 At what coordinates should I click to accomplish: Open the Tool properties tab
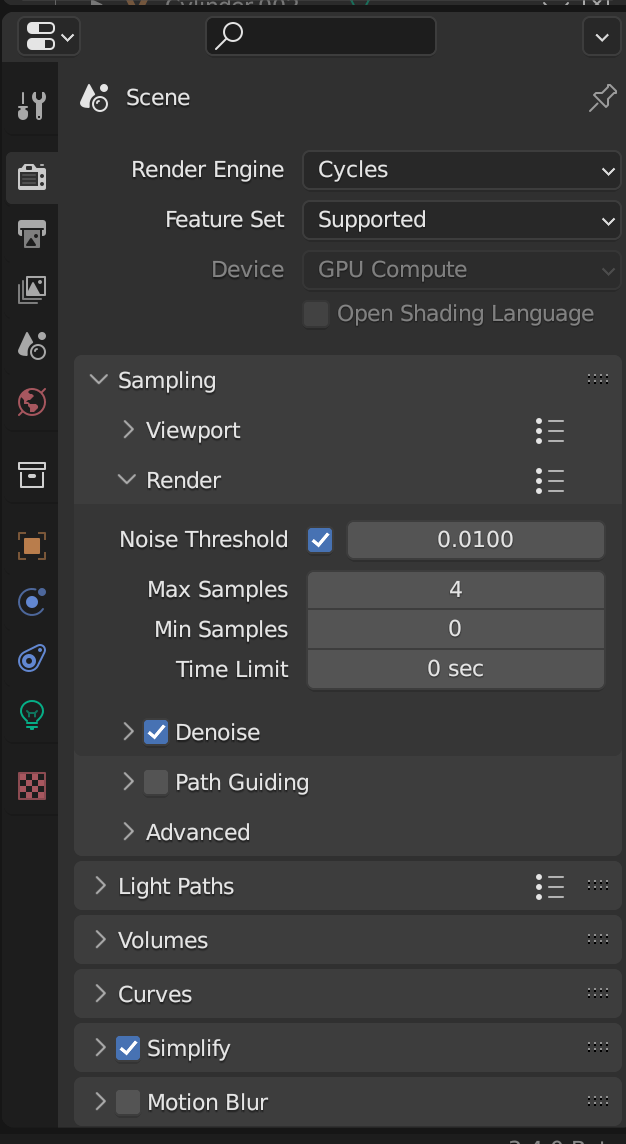coord(31,106)
